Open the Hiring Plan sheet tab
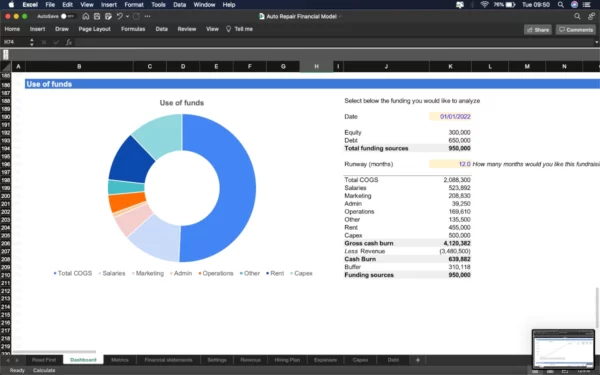 [x=287, y=360]
